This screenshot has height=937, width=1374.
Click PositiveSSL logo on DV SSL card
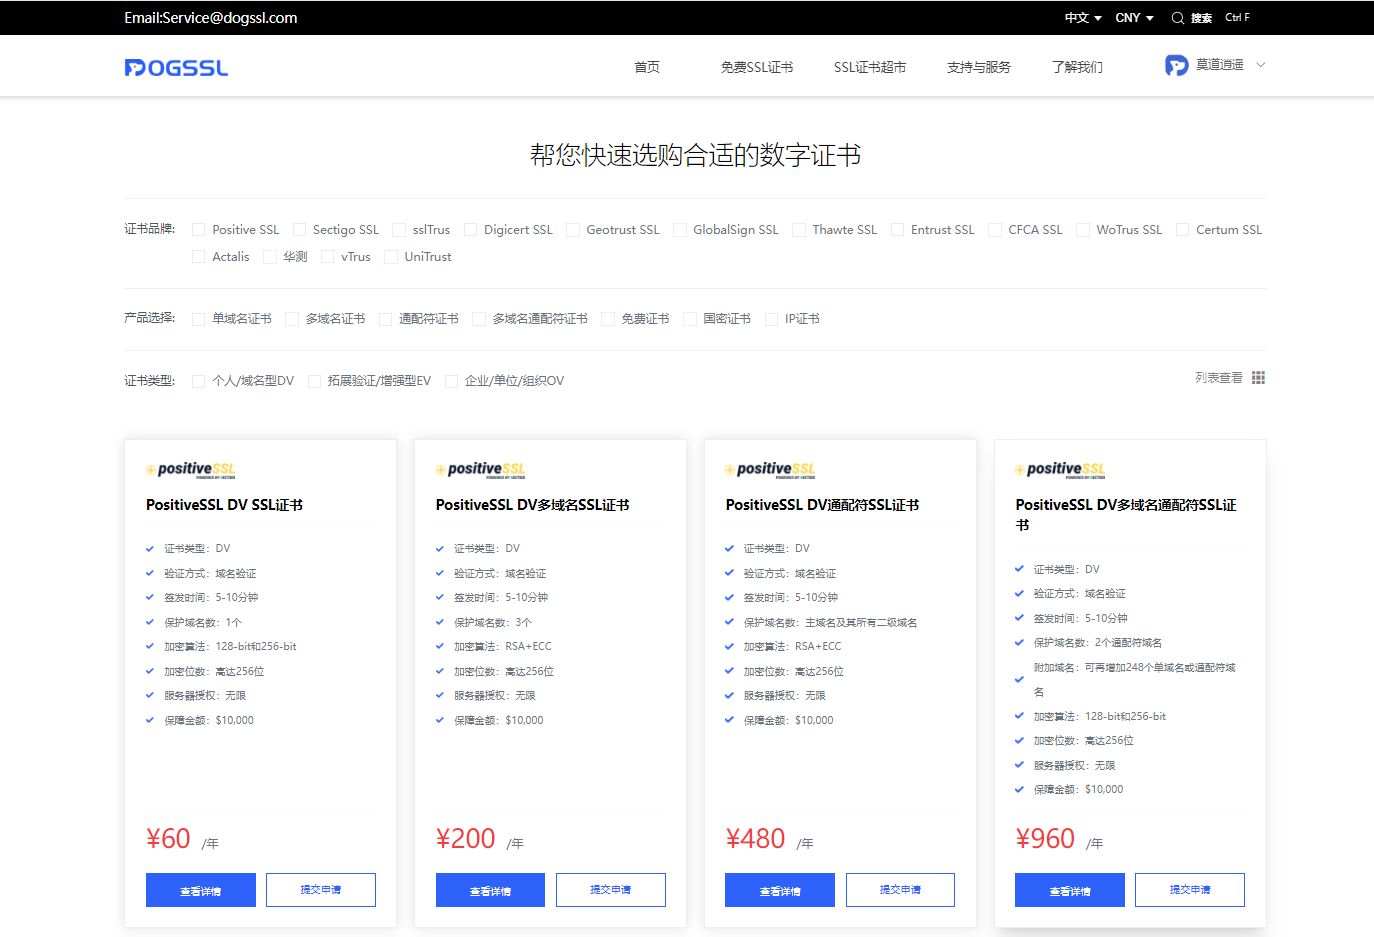pos(191,470)
